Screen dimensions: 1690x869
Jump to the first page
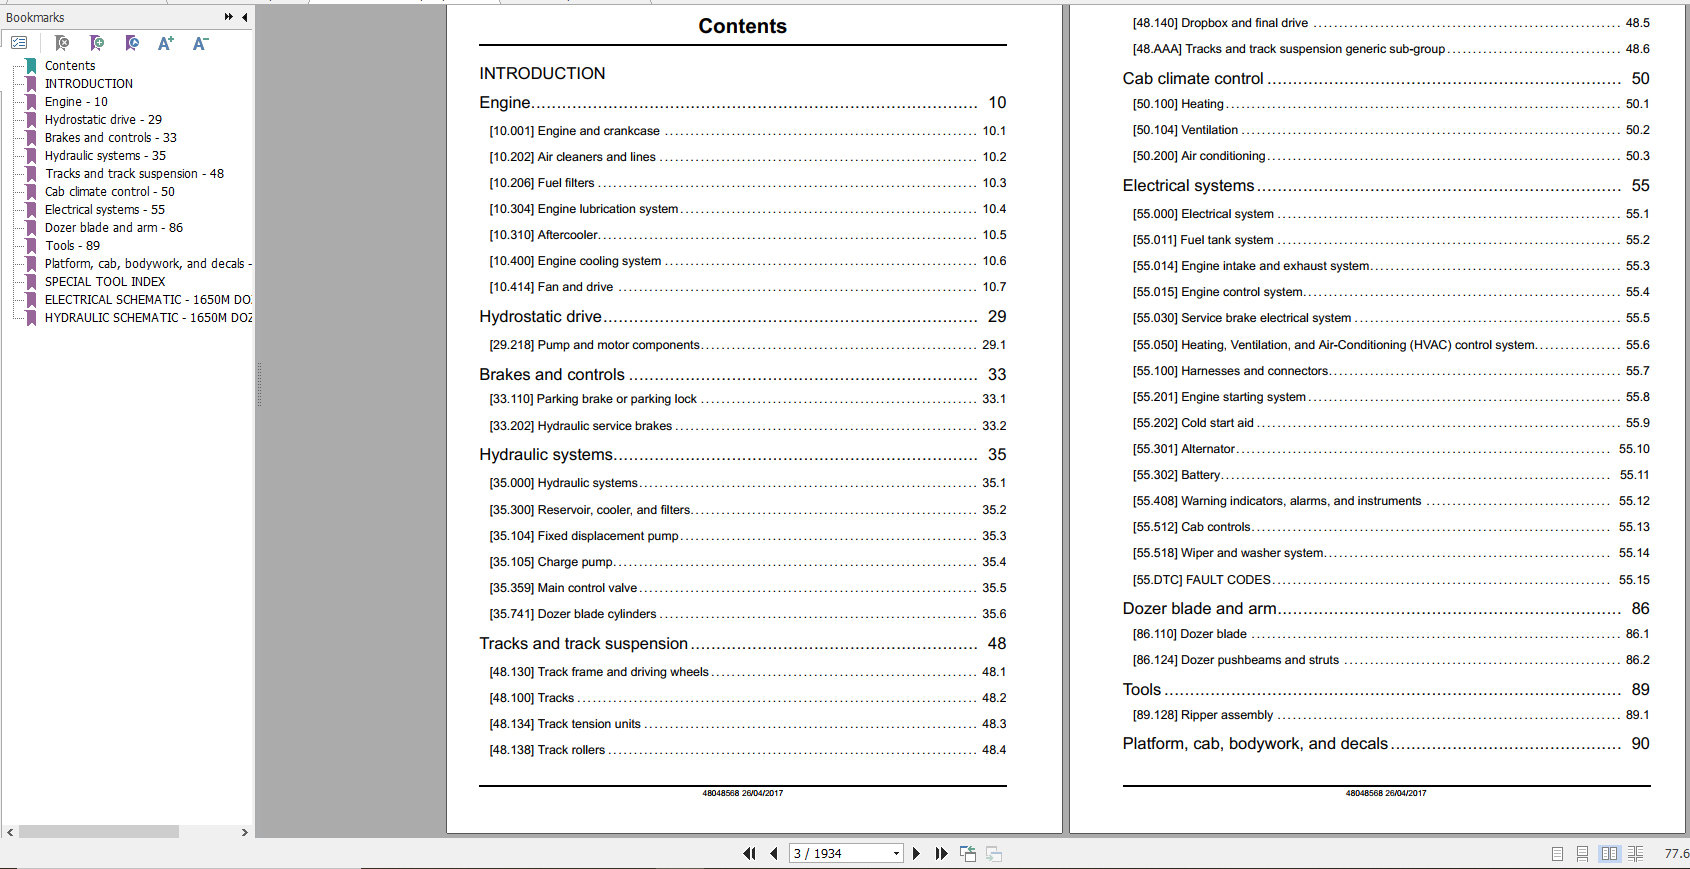(749, 853)
